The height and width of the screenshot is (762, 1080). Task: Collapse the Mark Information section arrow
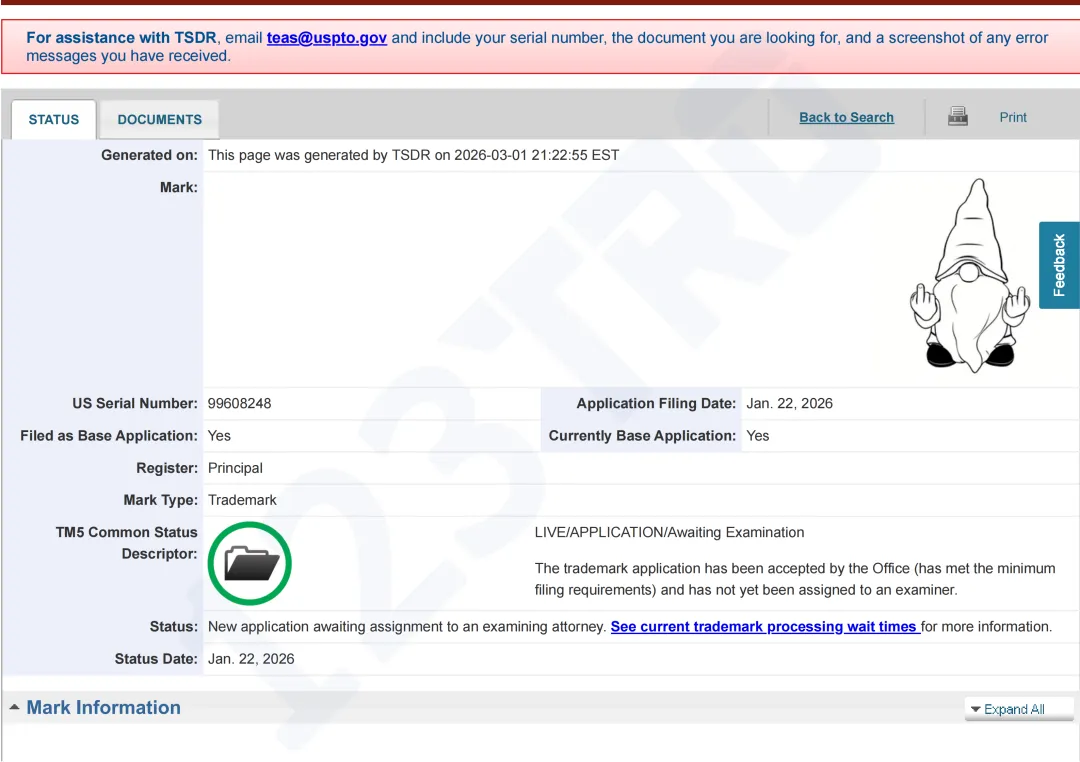click(x=14, y=708)
